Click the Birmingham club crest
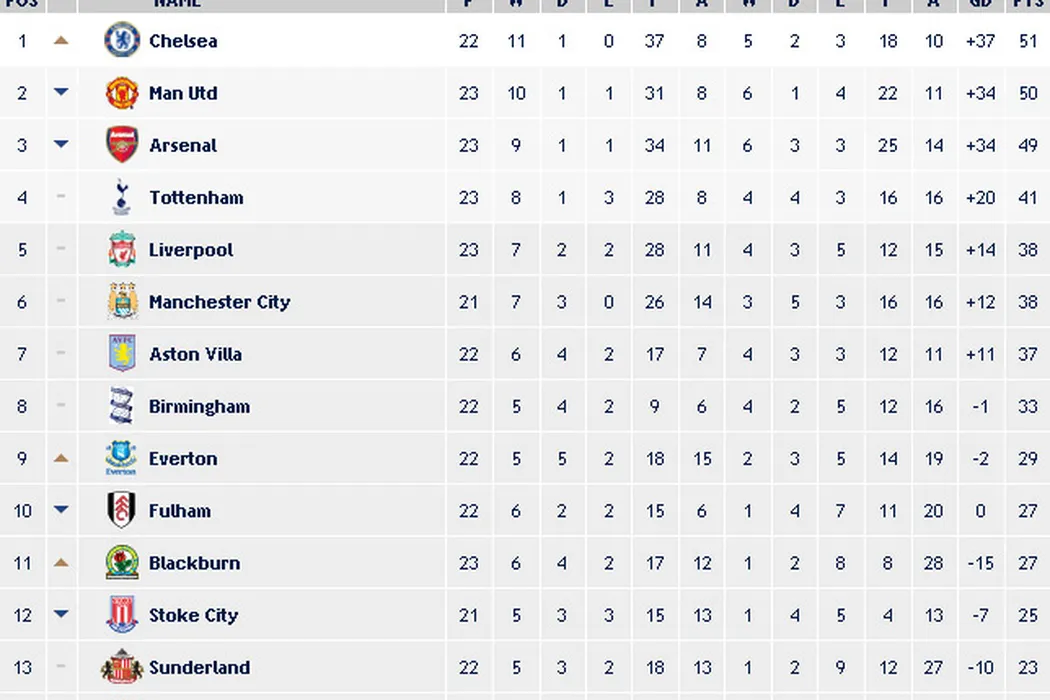The image size is (1050, 700). pos(122,406)
